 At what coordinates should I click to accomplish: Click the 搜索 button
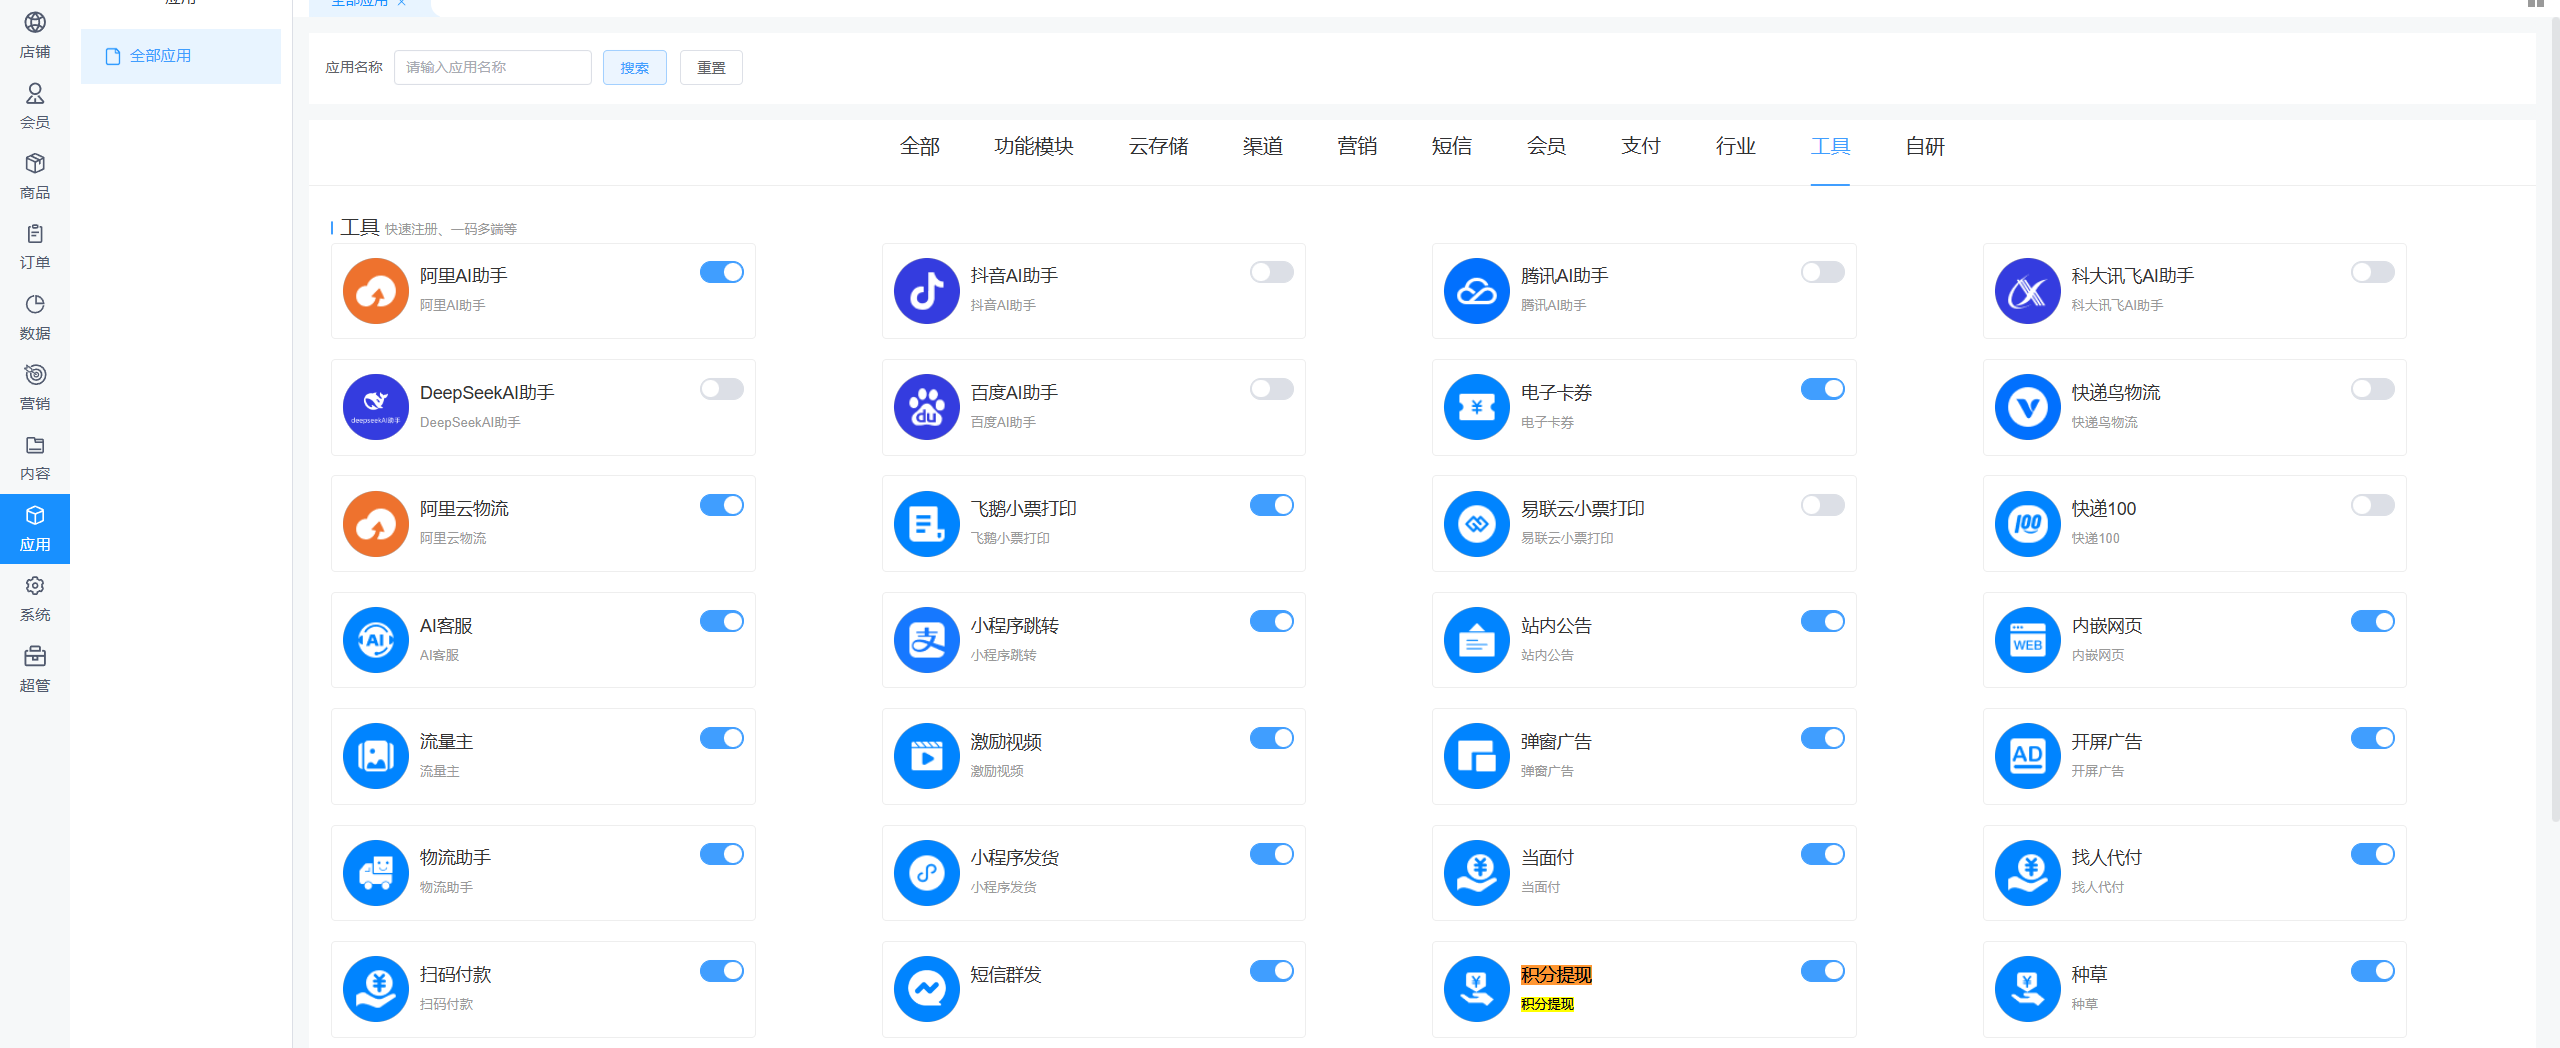[x=635, y=68]
